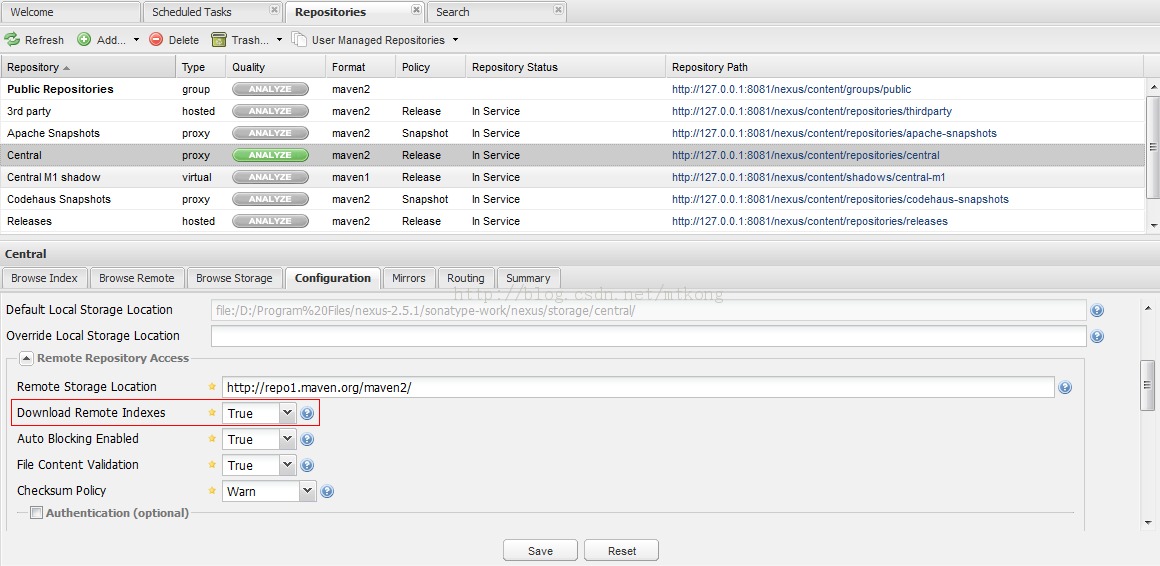
Task: Click green ANALYZE button for Central
Action: click(x=270, y=155)
